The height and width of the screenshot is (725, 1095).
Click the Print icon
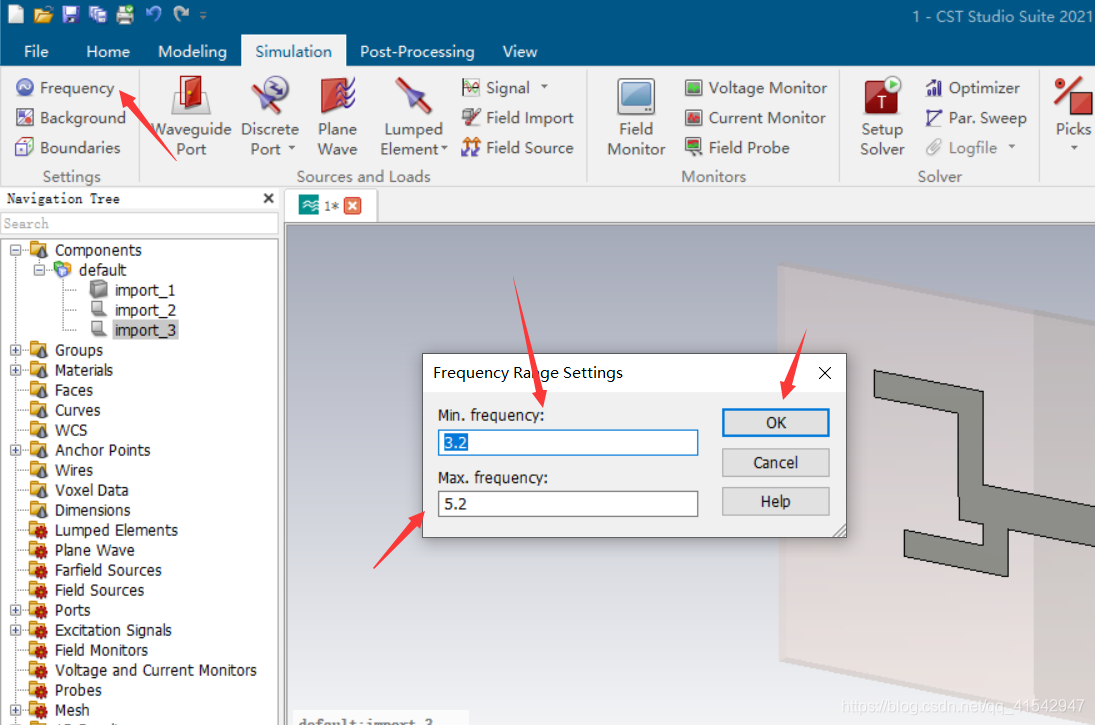[125, 14]
